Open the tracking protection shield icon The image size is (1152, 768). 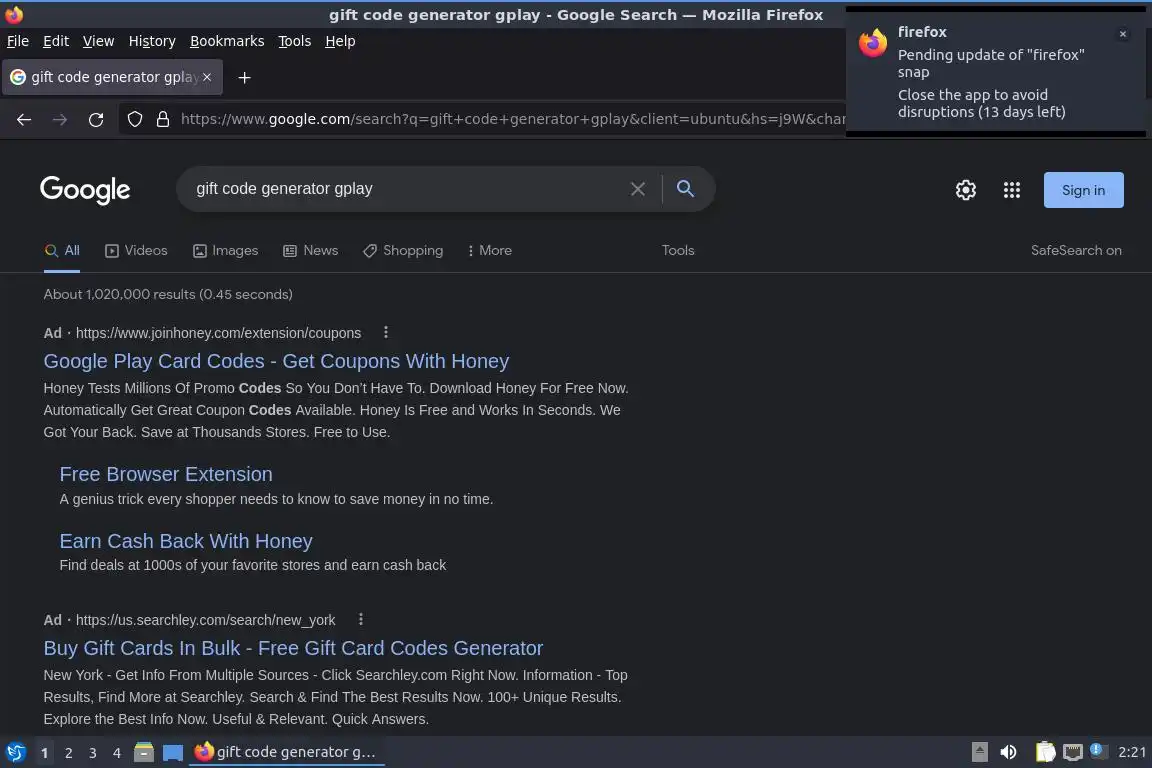point(134,119)
